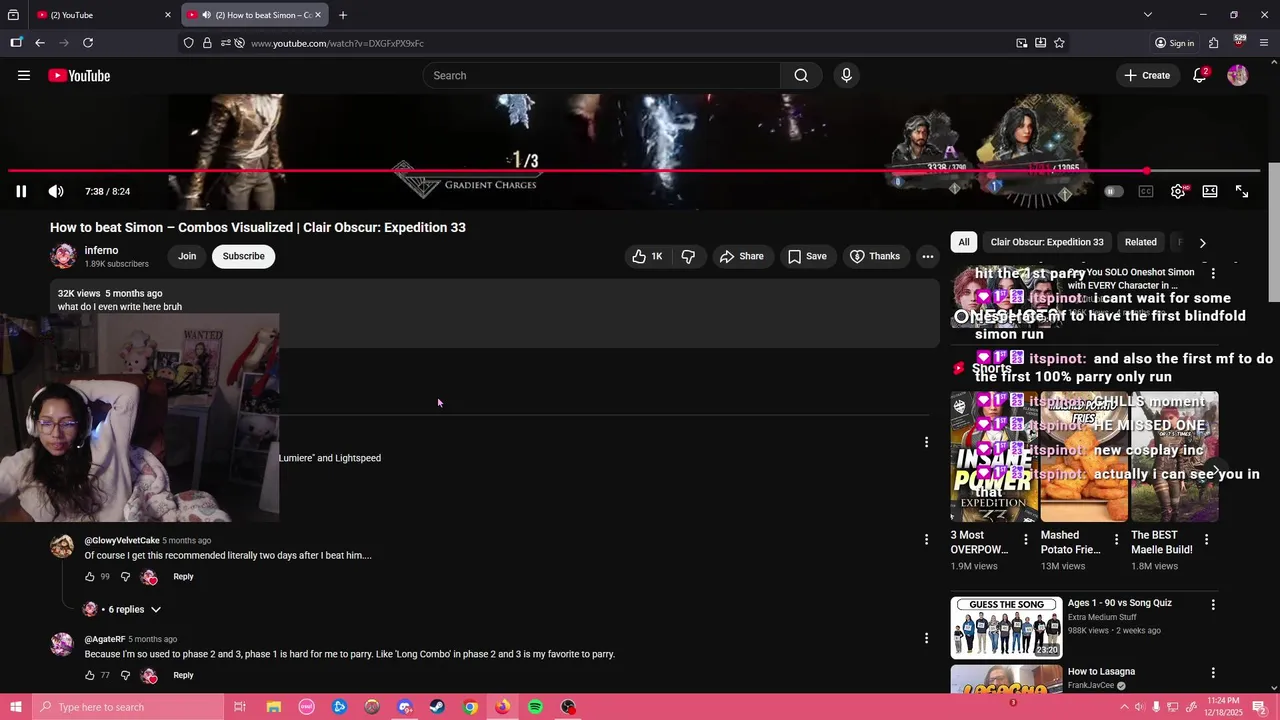Start voice search with microphone
Viewport: 1280px width, 720px height.
point(846,75)
